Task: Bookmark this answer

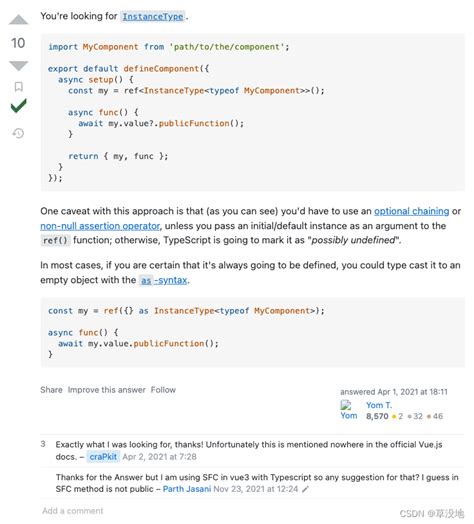Action: click(x=19, y=87)
